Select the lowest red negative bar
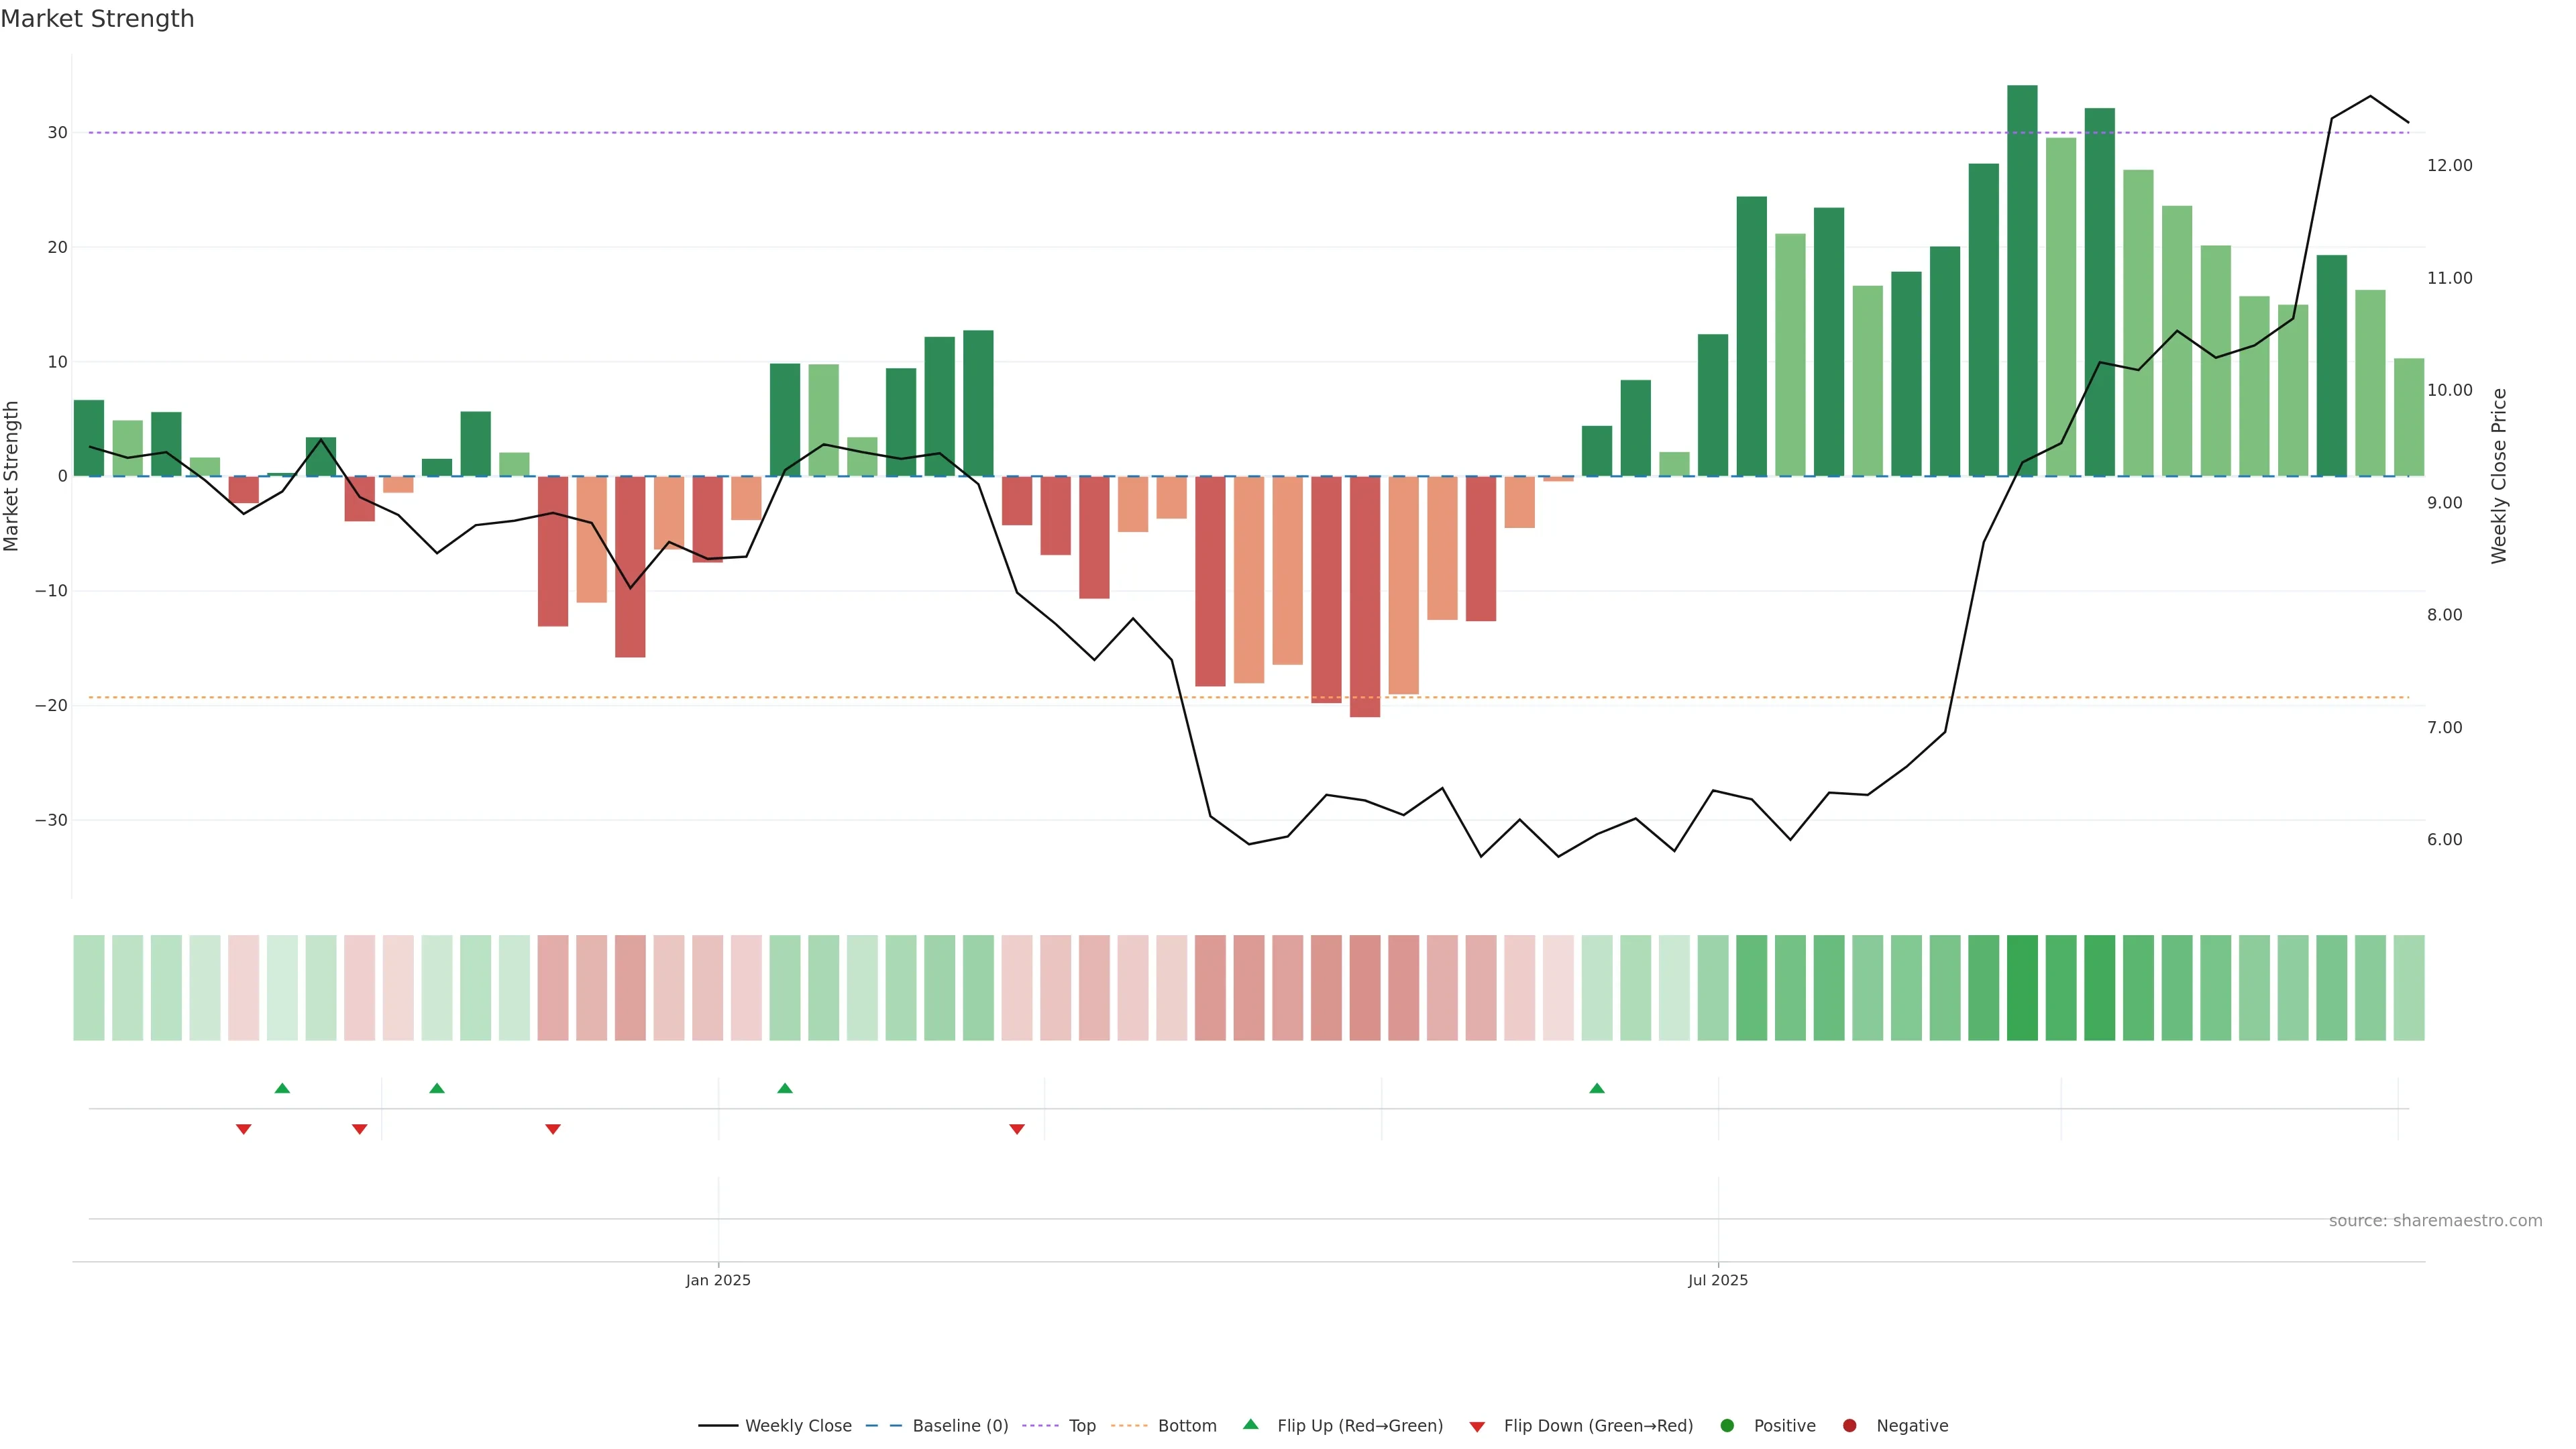The image size is (2576, 1449). click(x=1365, y=596)
